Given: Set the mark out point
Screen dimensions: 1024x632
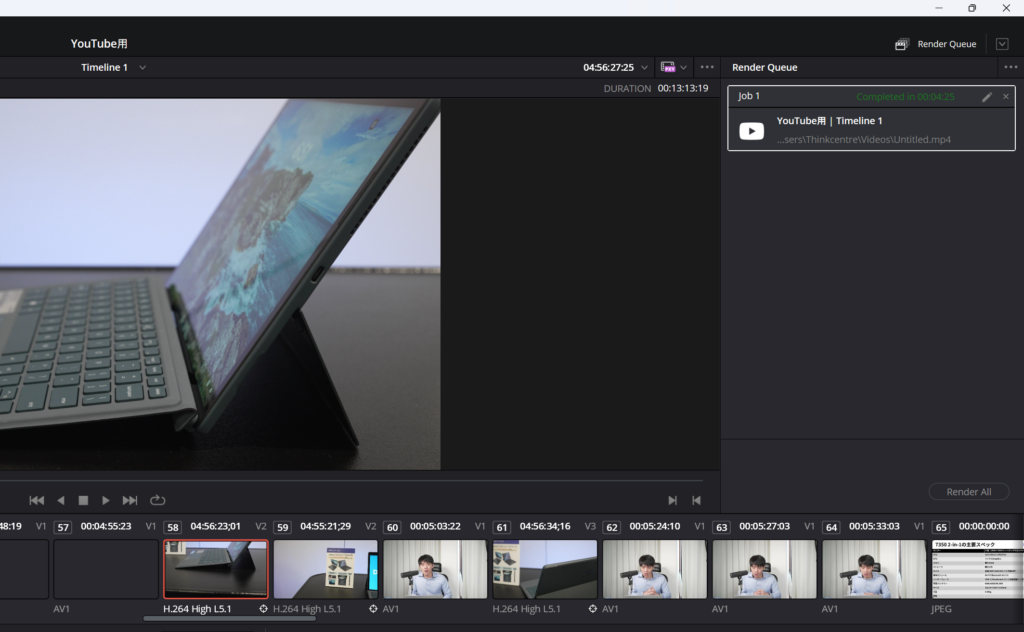Looking at the screenshot, I should [x=696, y=500].
